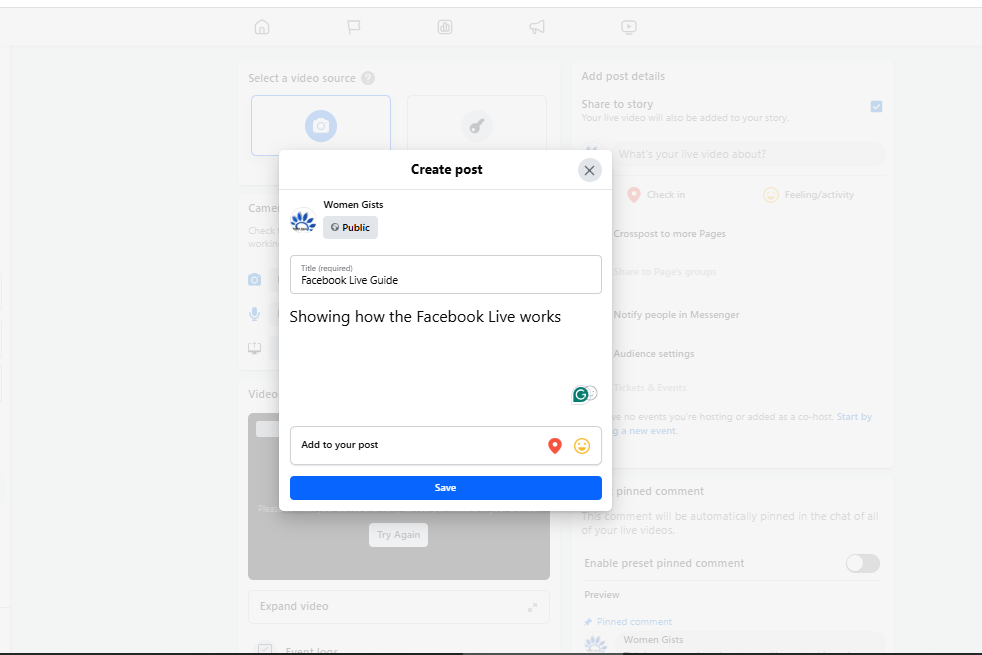This screenshot has height=655, width=982.
Task: Add a check-in location pin to the post
Action: point(555,446)
